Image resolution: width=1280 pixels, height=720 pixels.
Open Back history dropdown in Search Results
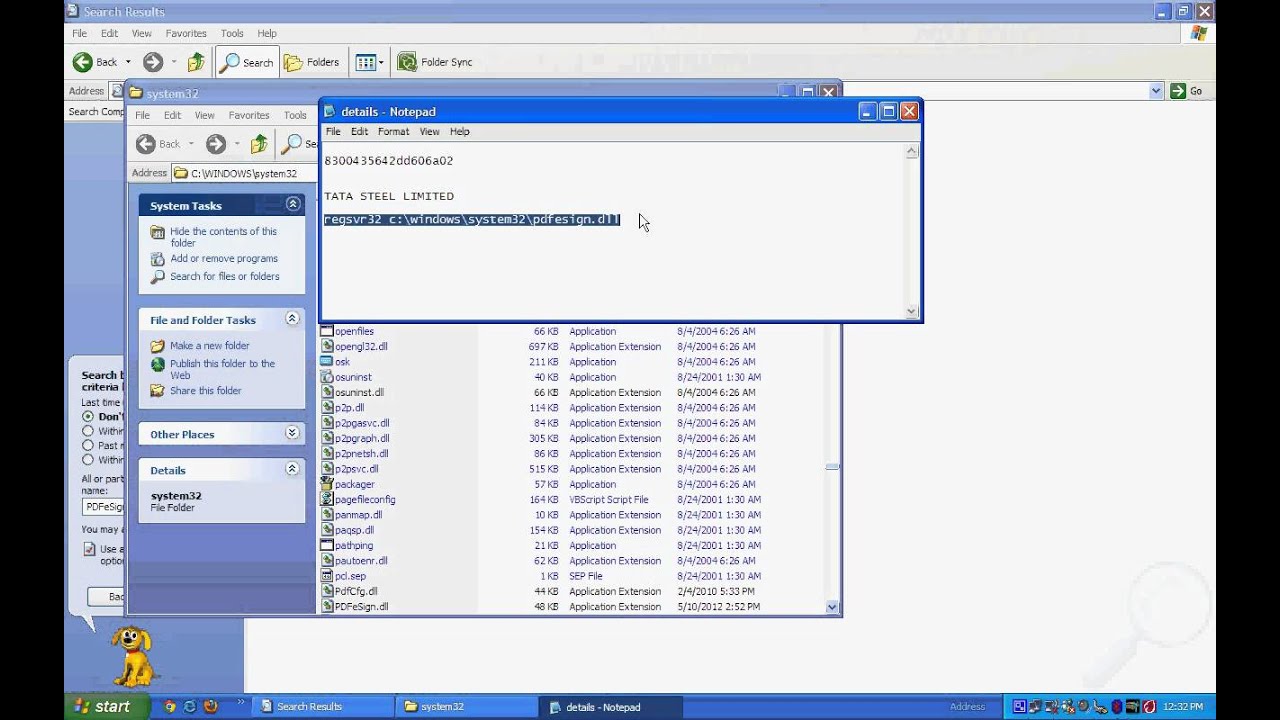[128, 62]
